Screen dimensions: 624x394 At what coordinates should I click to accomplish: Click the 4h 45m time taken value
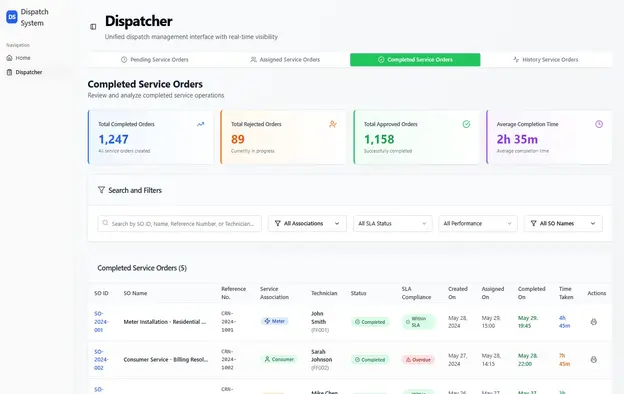click(564, 322)
